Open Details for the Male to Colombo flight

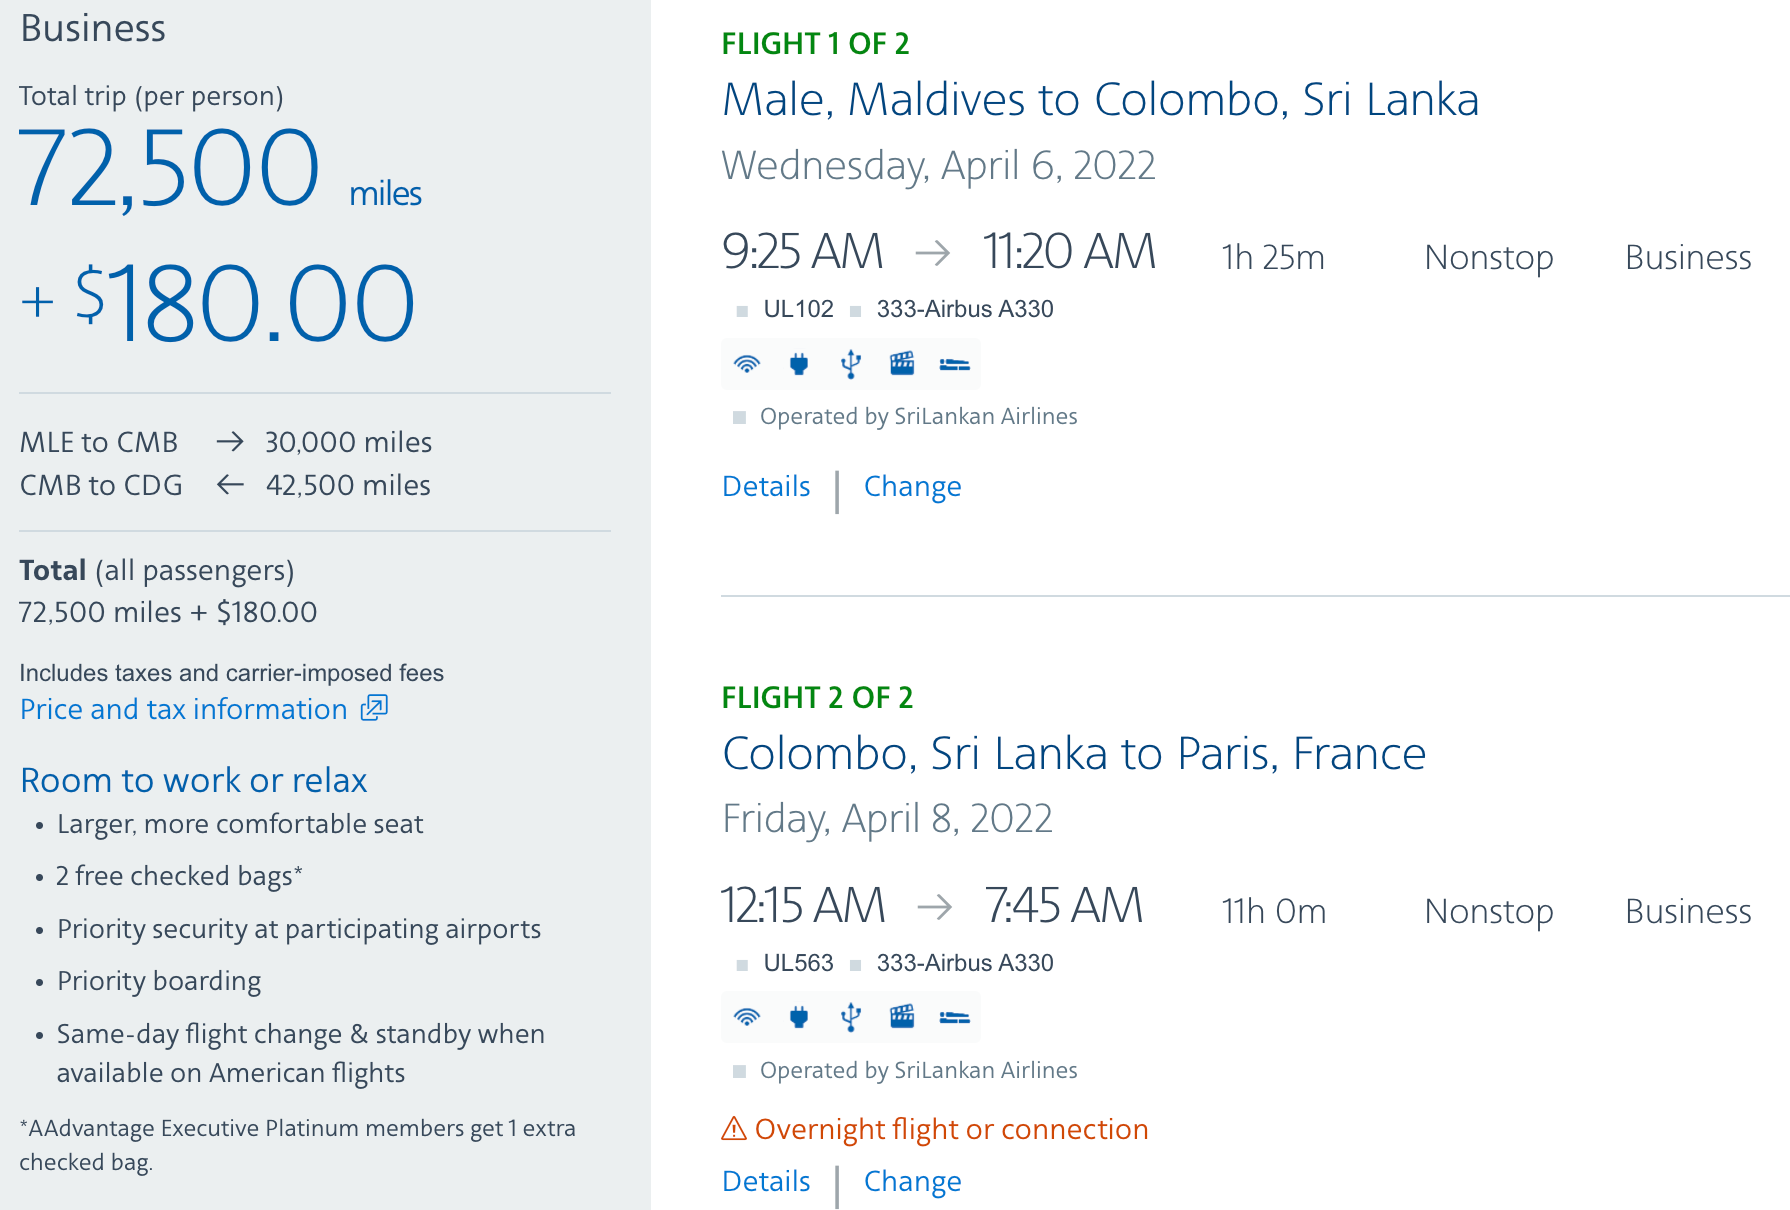766,487
